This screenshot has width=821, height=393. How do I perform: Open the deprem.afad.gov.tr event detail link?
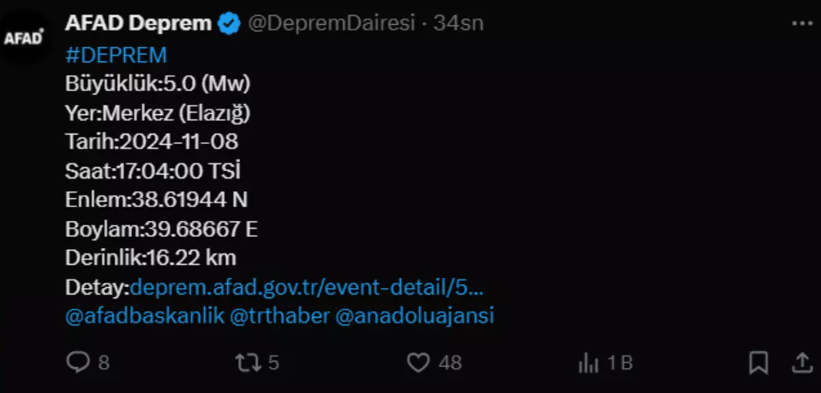pos(307,288)
